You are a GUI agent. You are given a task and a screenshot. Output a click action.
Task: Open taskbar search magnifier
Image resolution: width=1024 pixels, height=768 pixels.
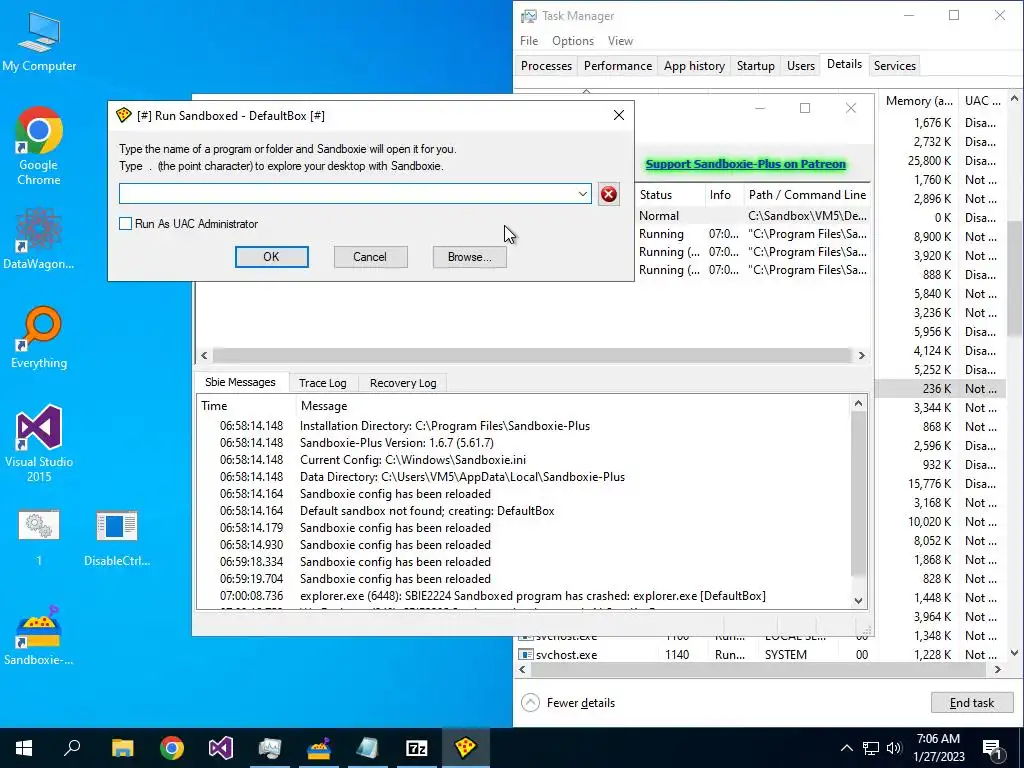[72, 748]
